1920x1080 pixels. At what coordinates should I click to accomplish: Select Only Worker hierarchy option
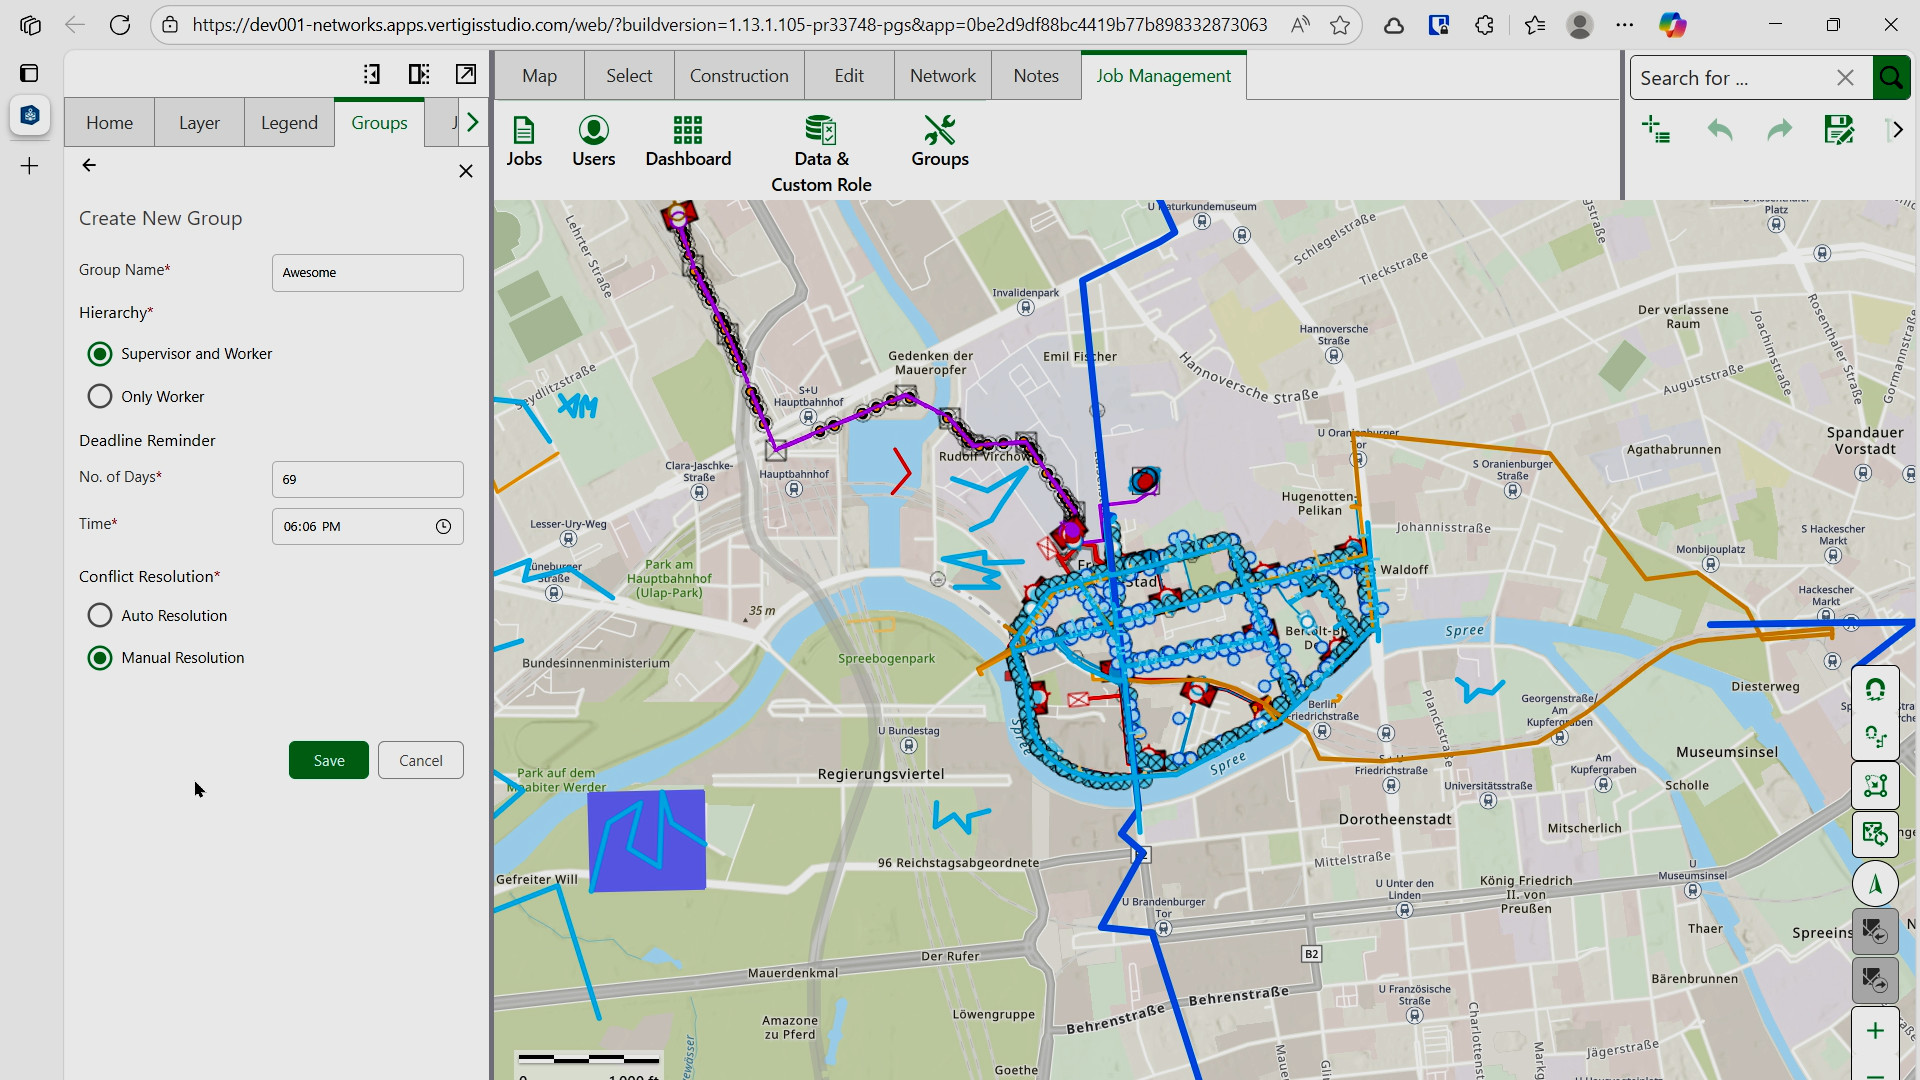(x=100, y=397)
